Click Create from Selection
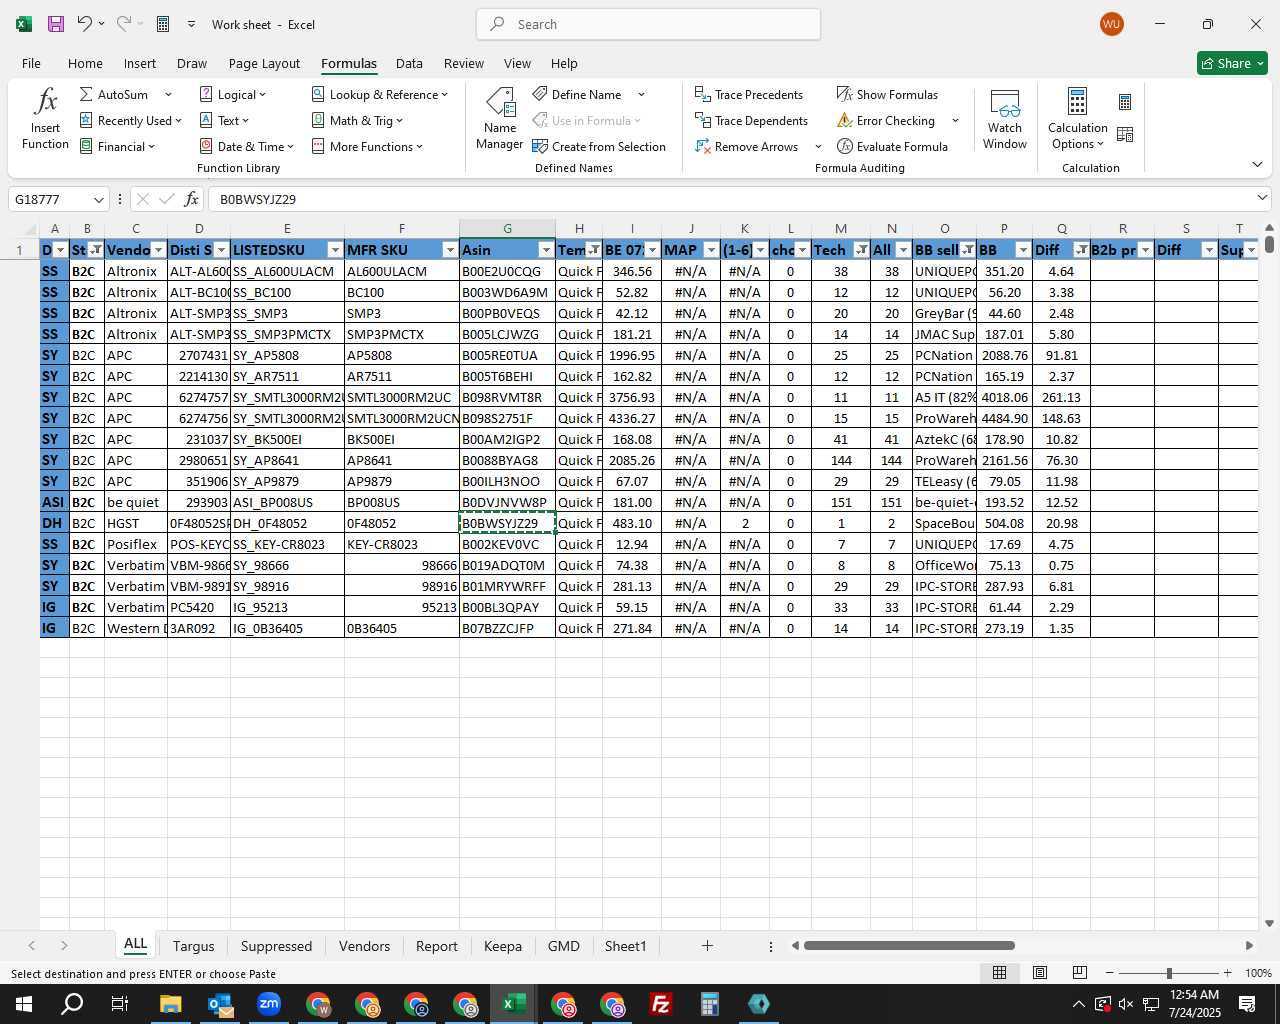 [599, 146]
